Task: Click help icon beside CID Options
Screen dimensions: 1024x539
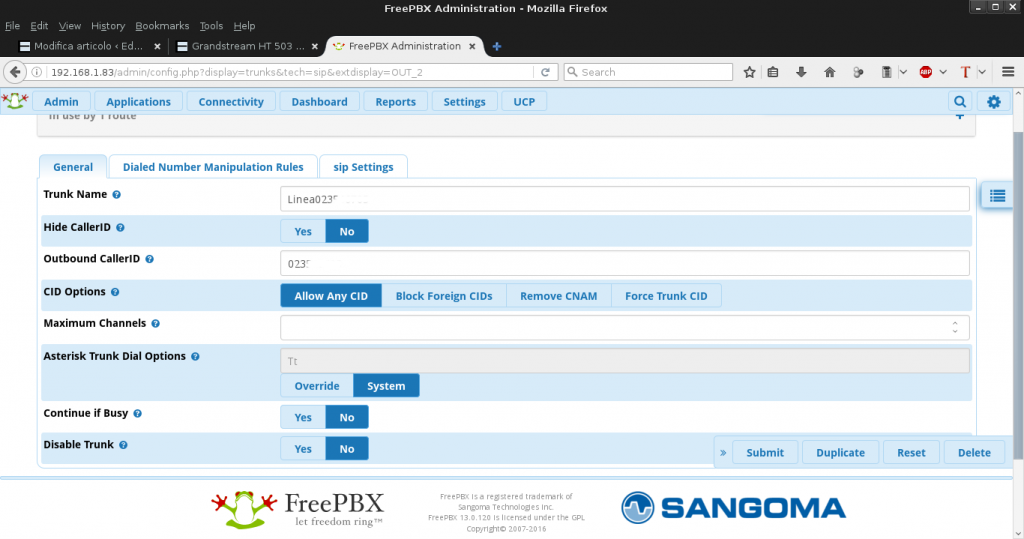Action: pos(115,292)
